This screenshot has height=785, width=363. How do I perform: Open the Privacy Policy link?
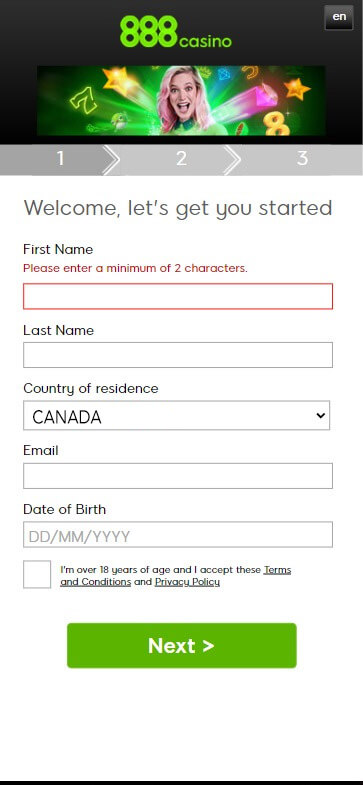point(187,582)
